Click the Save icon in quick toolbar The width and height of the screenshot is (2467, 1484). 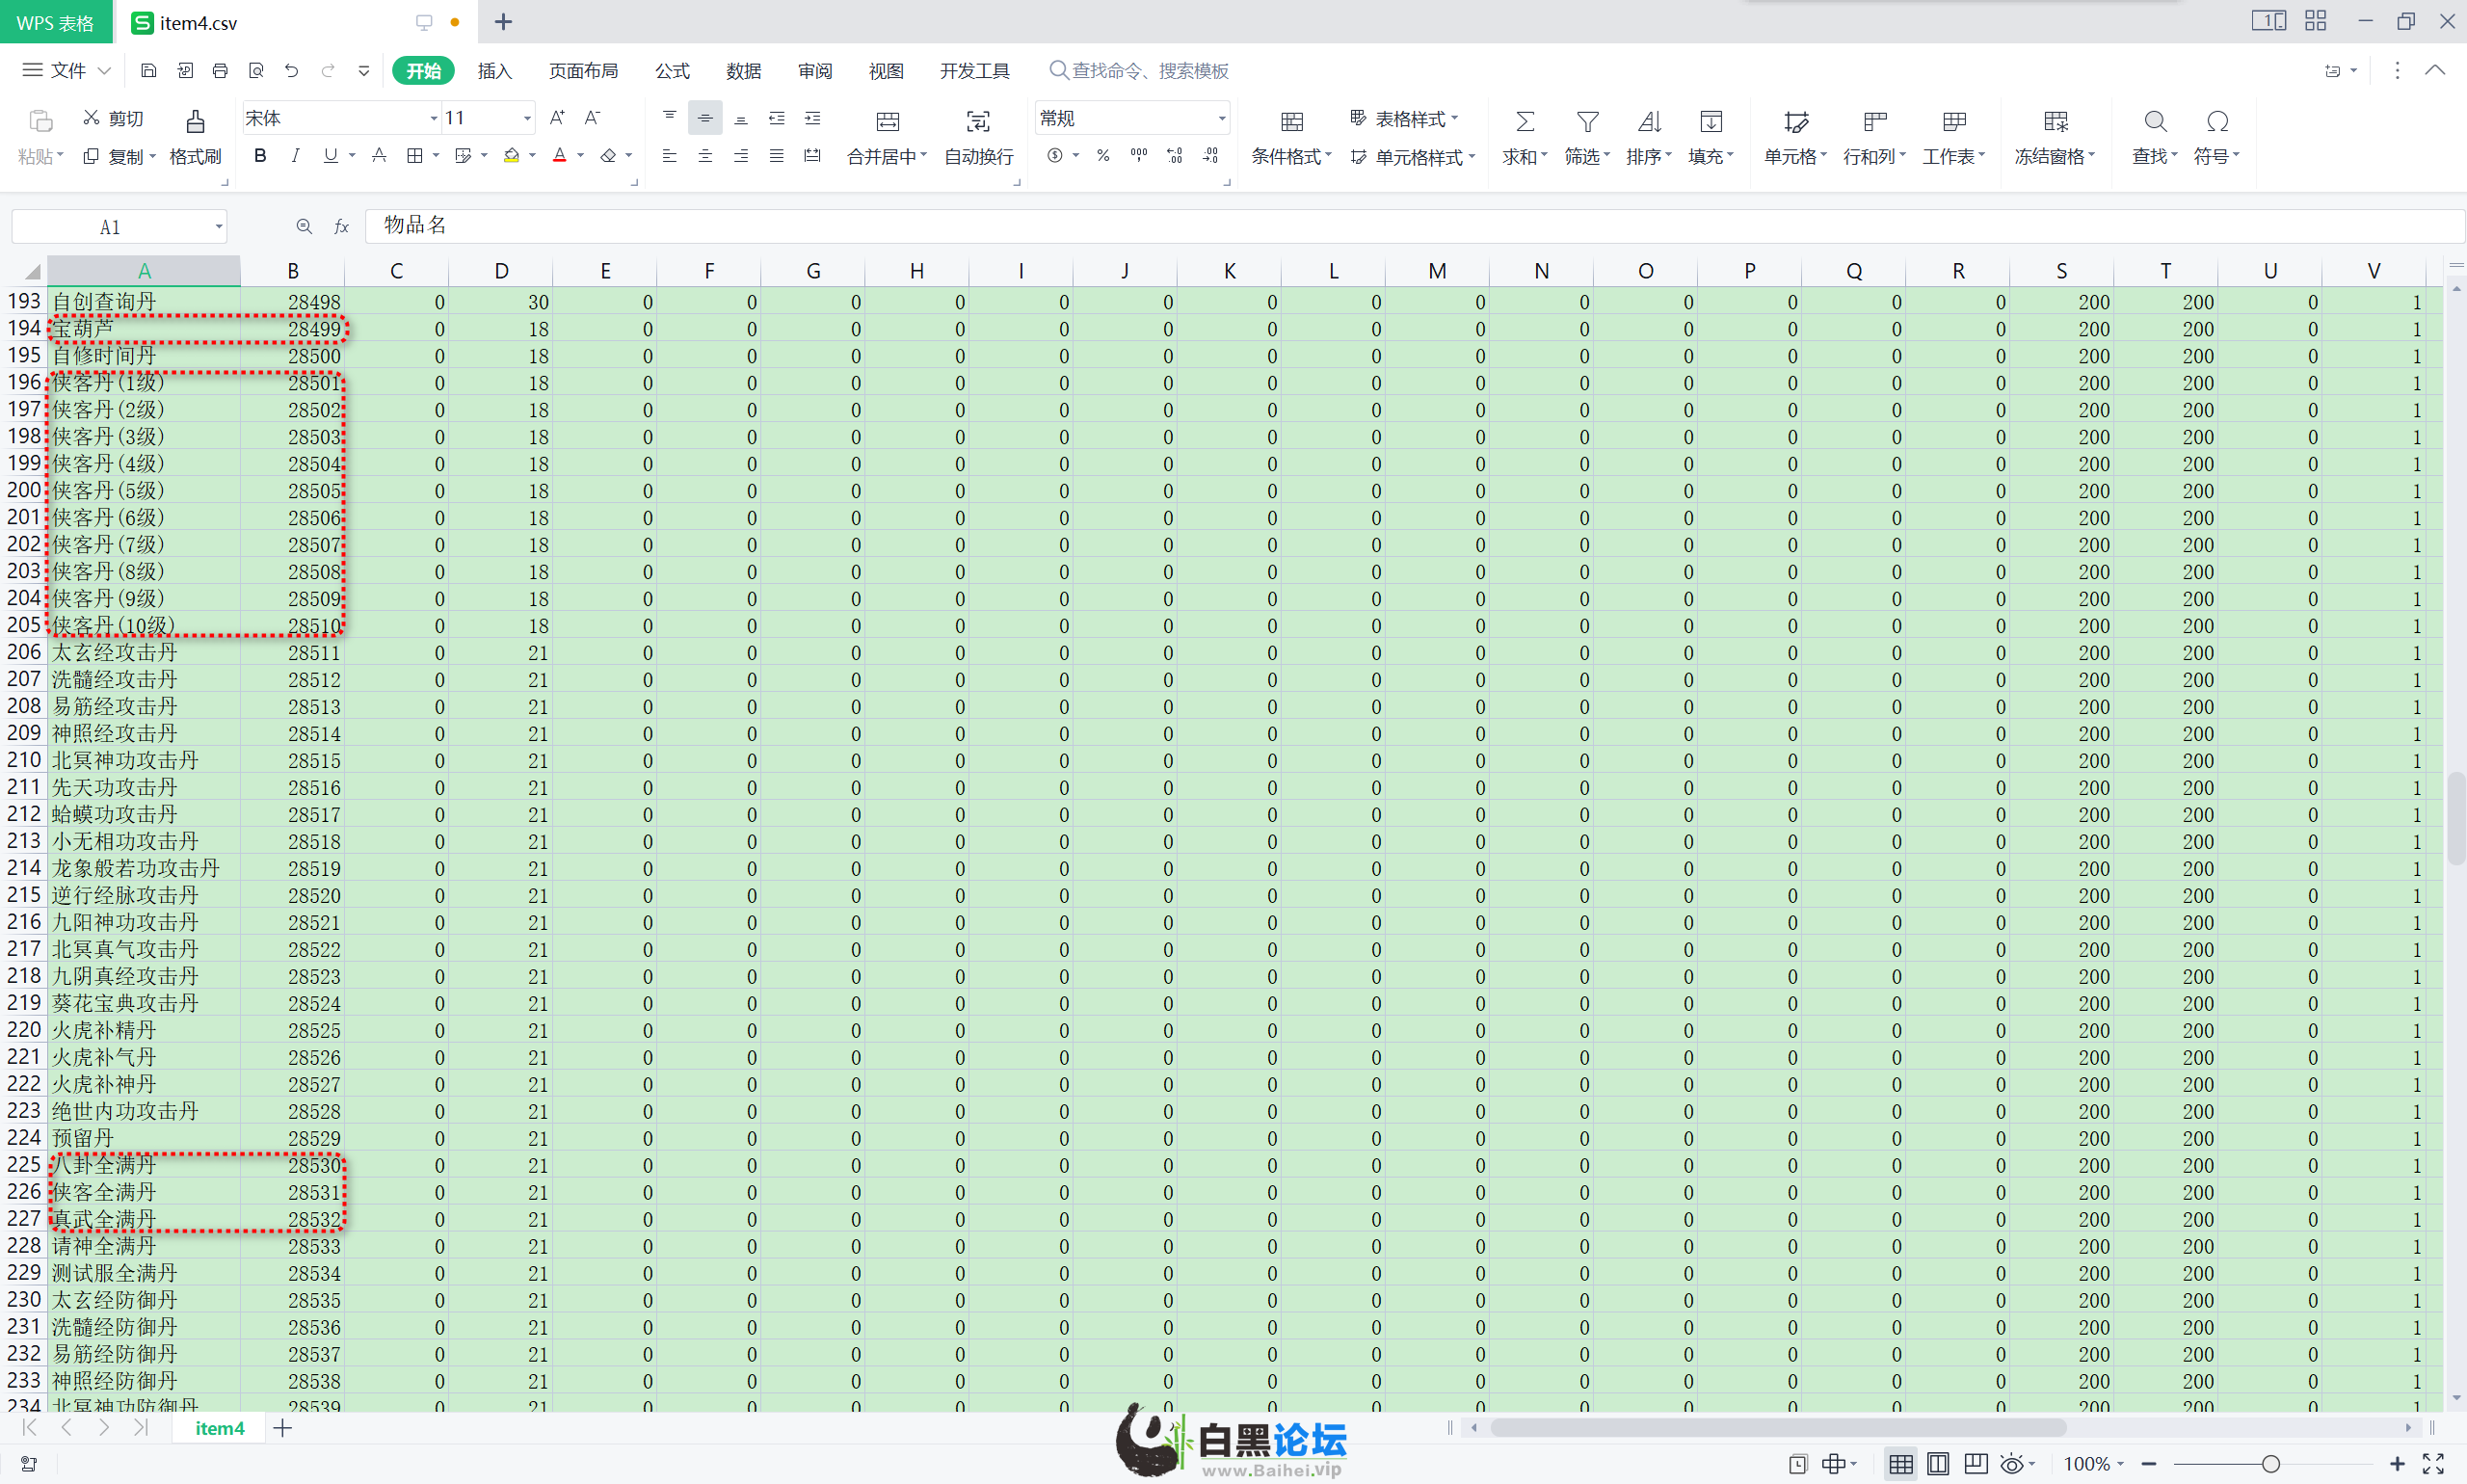(x=149, y=71)
